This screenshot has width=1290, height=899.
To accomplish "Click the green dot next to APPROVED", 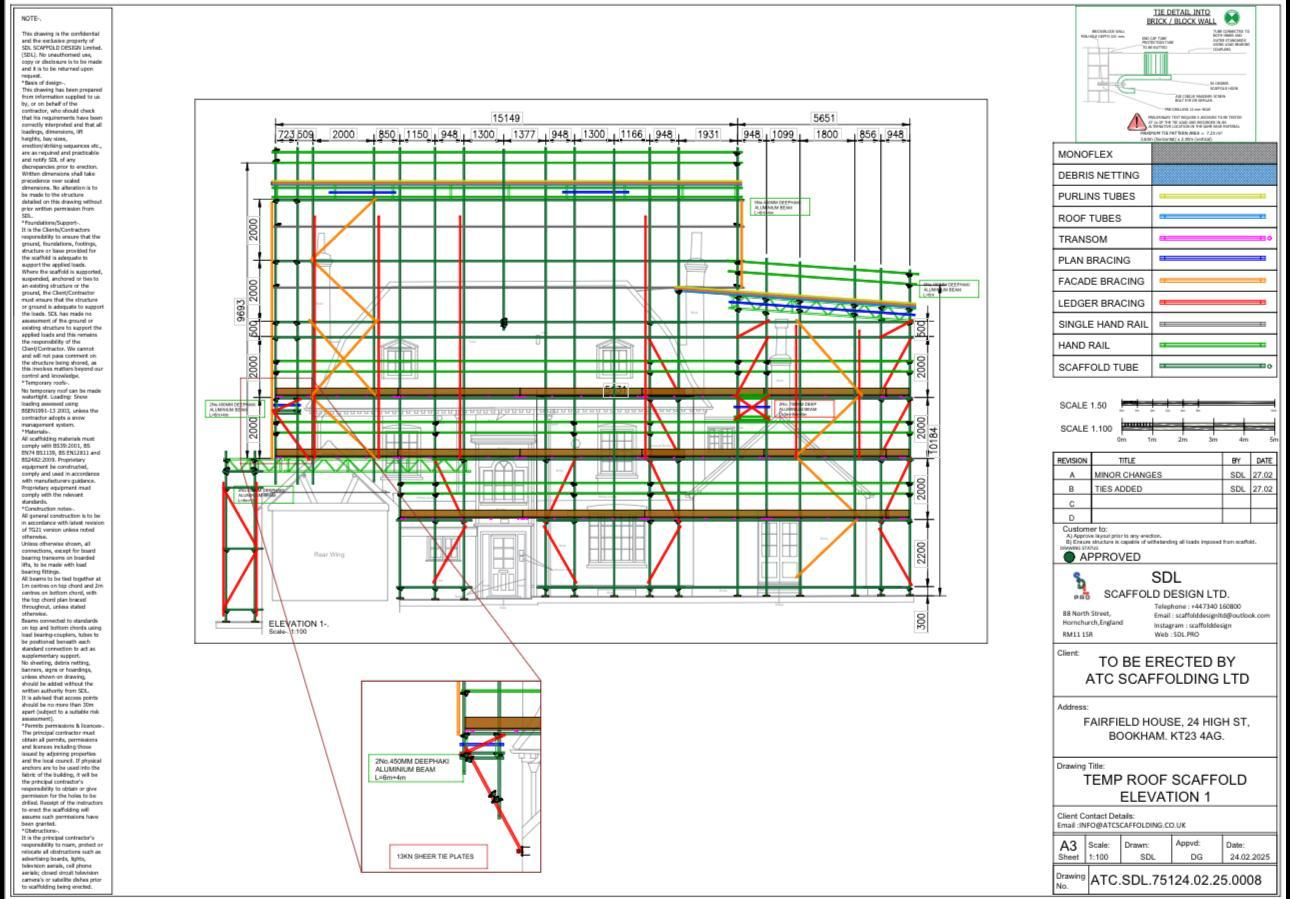I will 1069,557.
